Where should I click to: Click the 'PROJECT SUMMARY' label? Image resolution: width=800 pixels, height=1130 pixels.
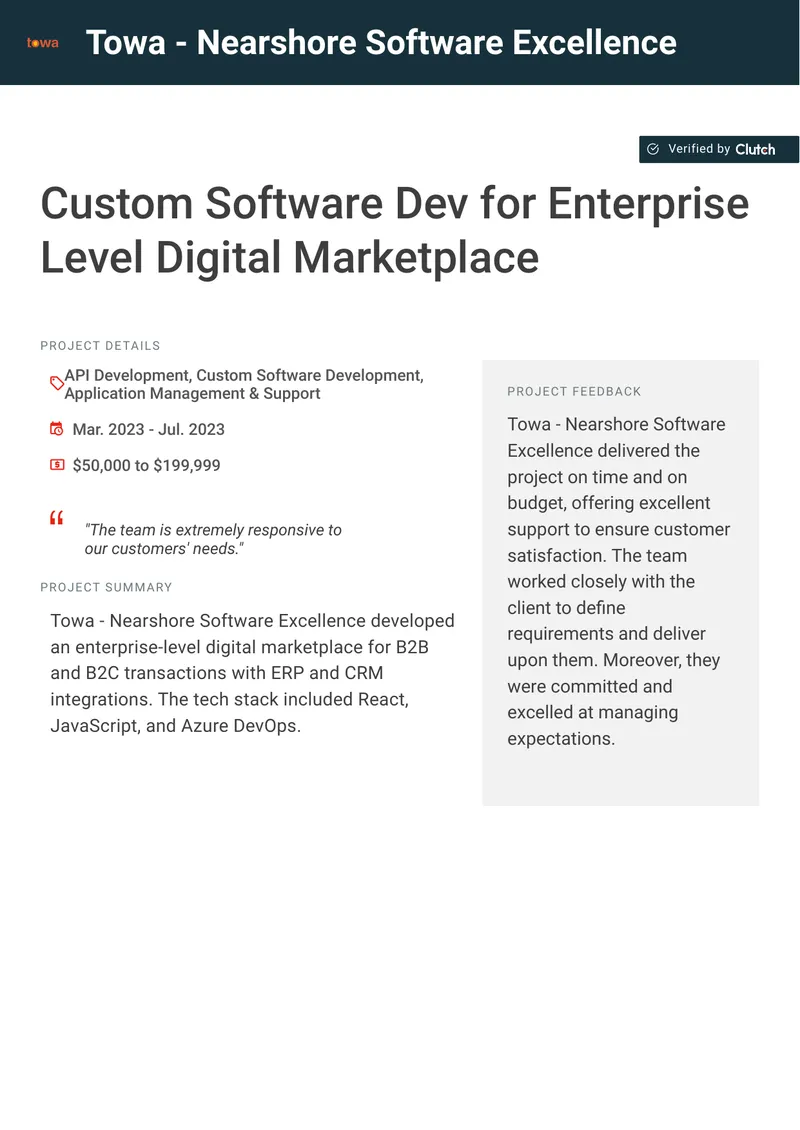pyautogui.click(x=107, y=587)
